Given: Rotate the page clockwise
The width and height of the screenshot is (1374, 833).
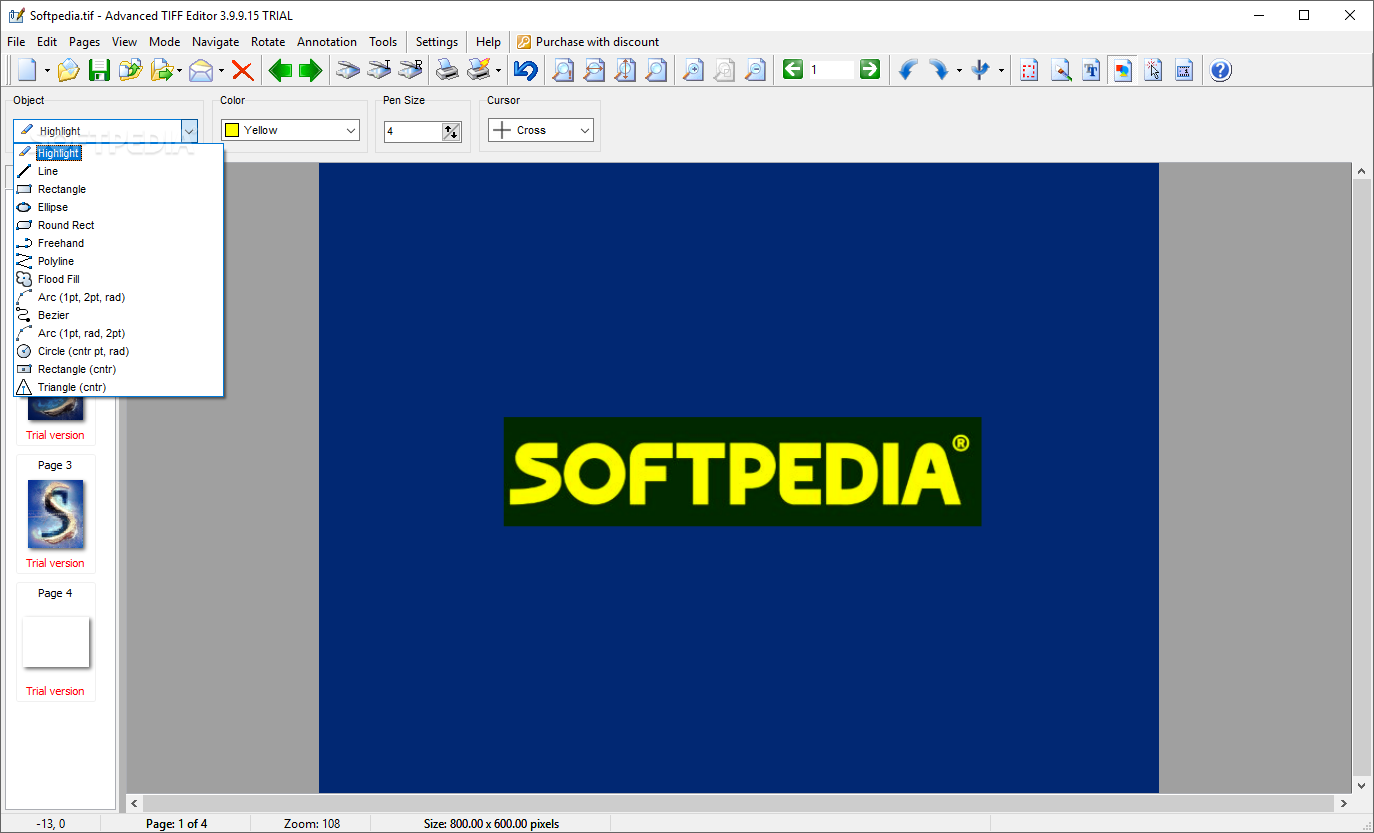Looking at the screenshot, I should click(x=939, y=70).
